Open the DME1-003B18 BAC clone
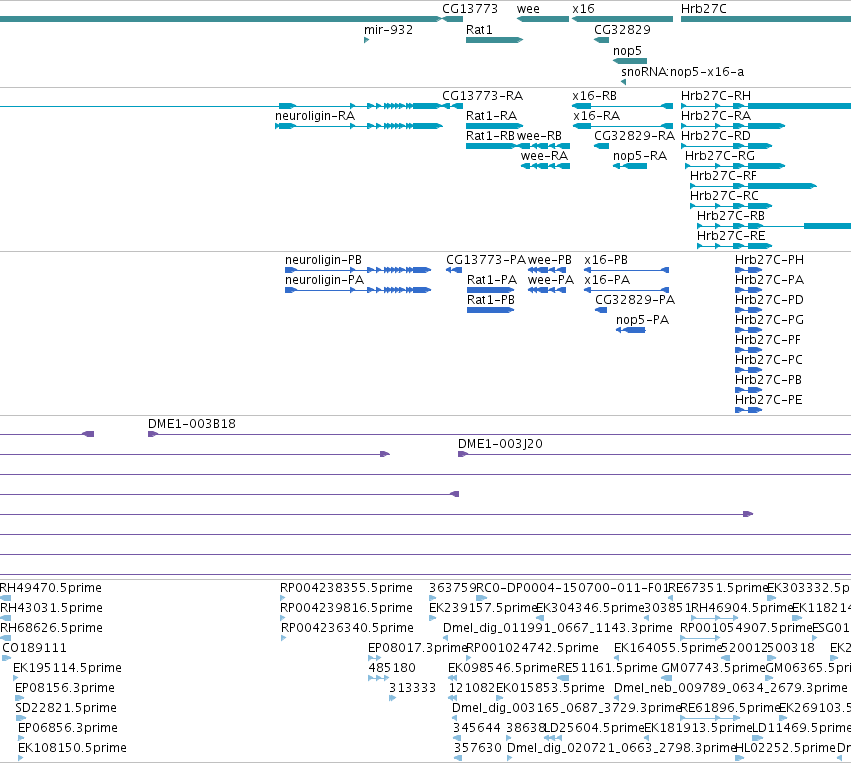 coord(192,424)
